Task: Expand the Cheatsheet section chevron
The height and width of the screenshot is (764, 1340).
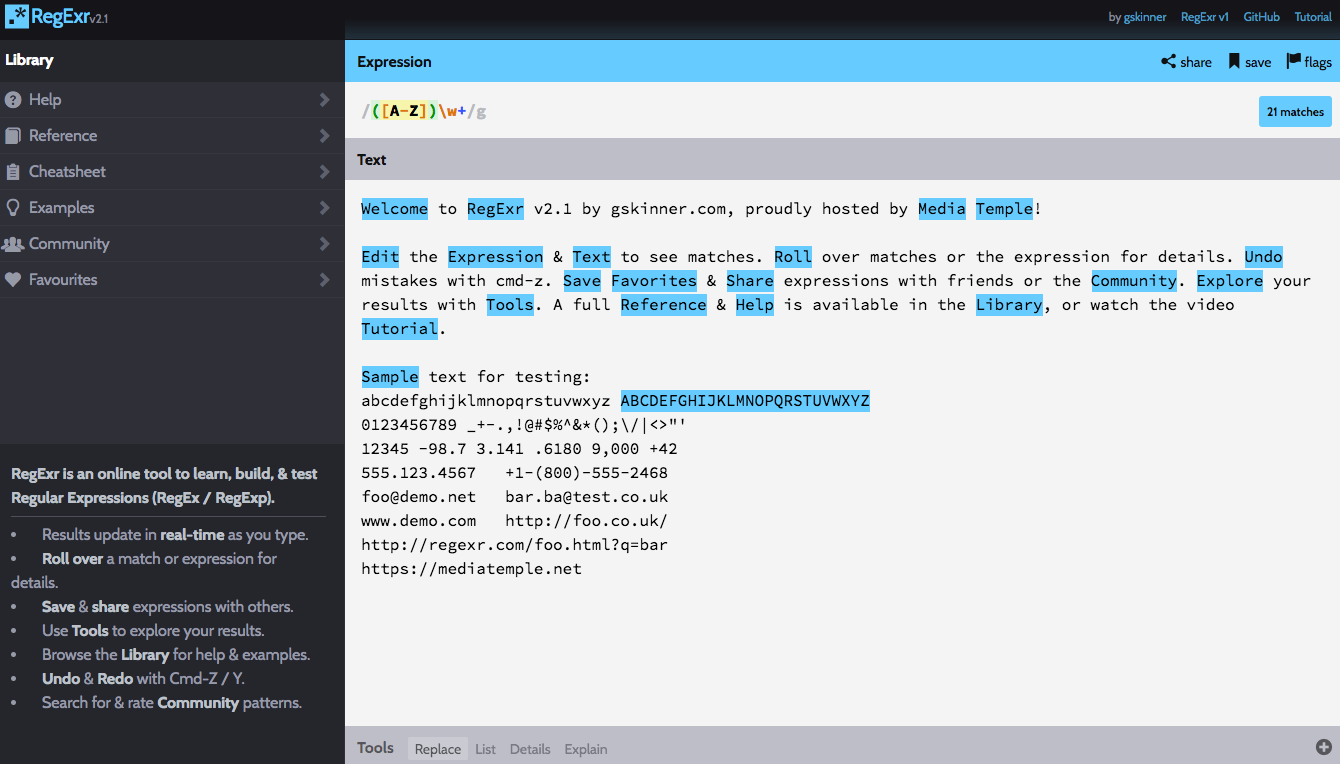Action: [x=324, y=172]
